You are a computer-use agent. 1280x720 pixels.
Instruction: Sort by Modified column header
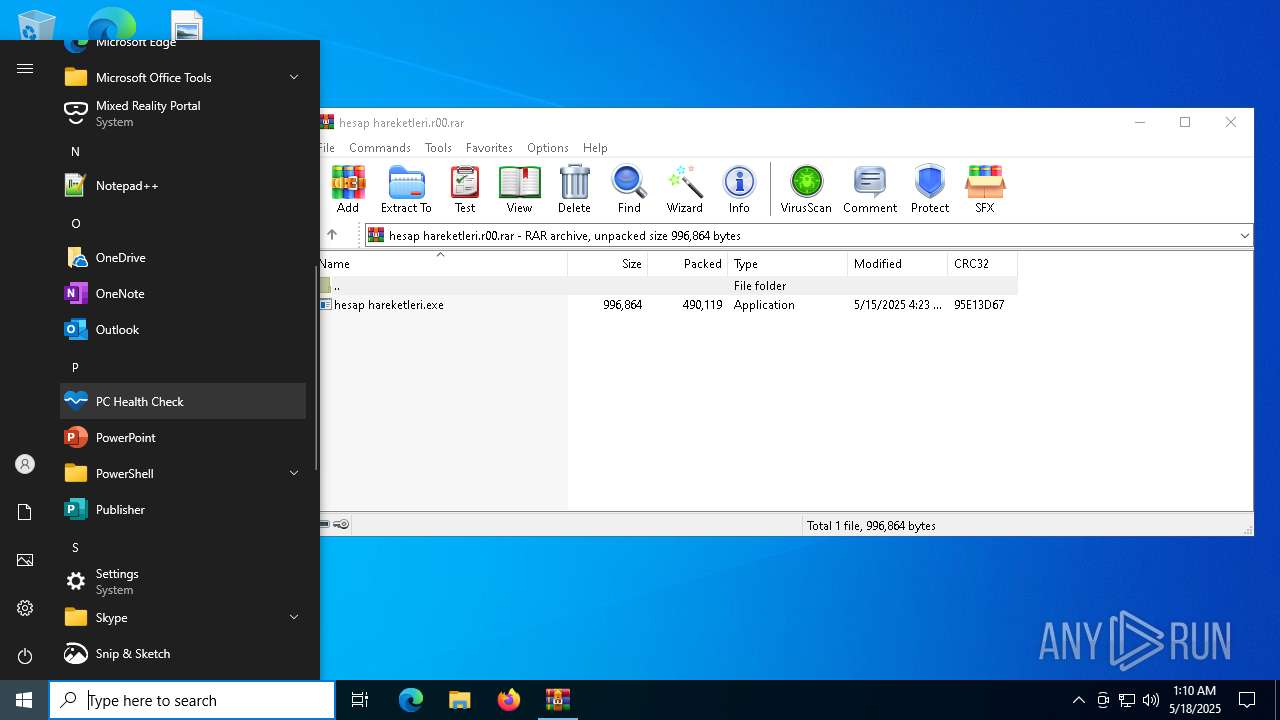click(x=898, y=264)
